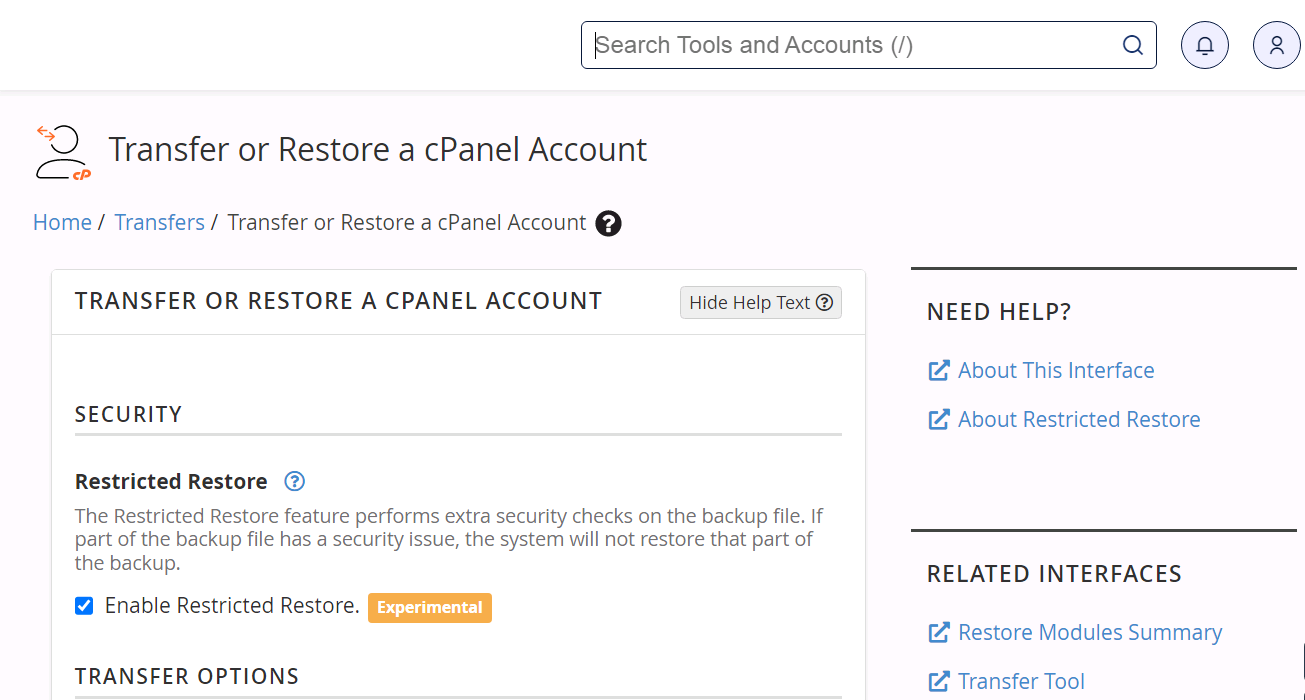Click the NEED HELP? heading
1305x700 pixels.
pos(999,312)
